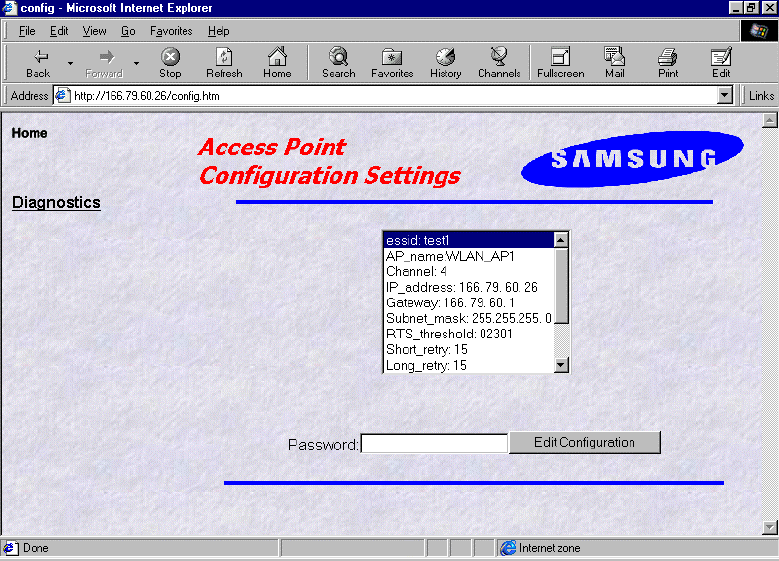Follow the Diagnostics link

(56, 202)
